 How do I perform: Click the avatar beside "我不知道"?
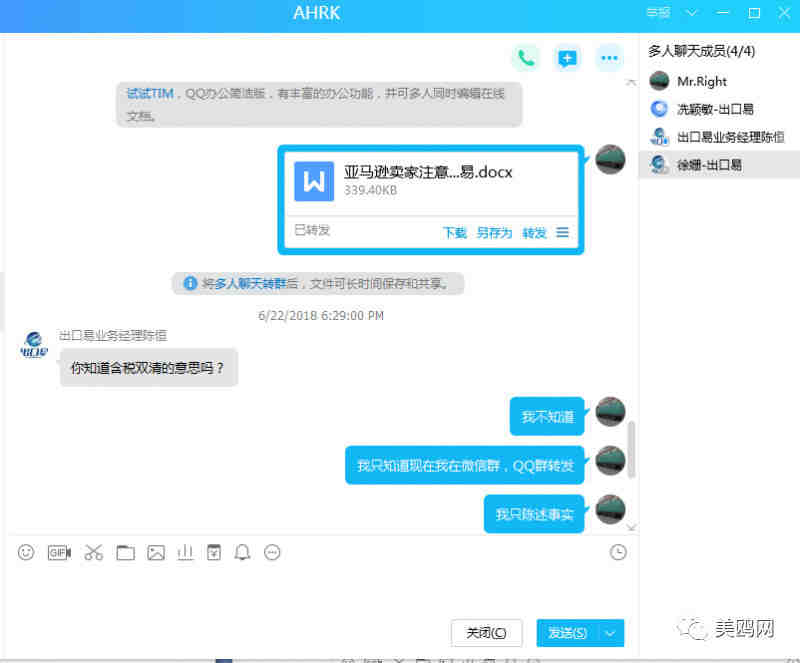(x=610, y=411)
